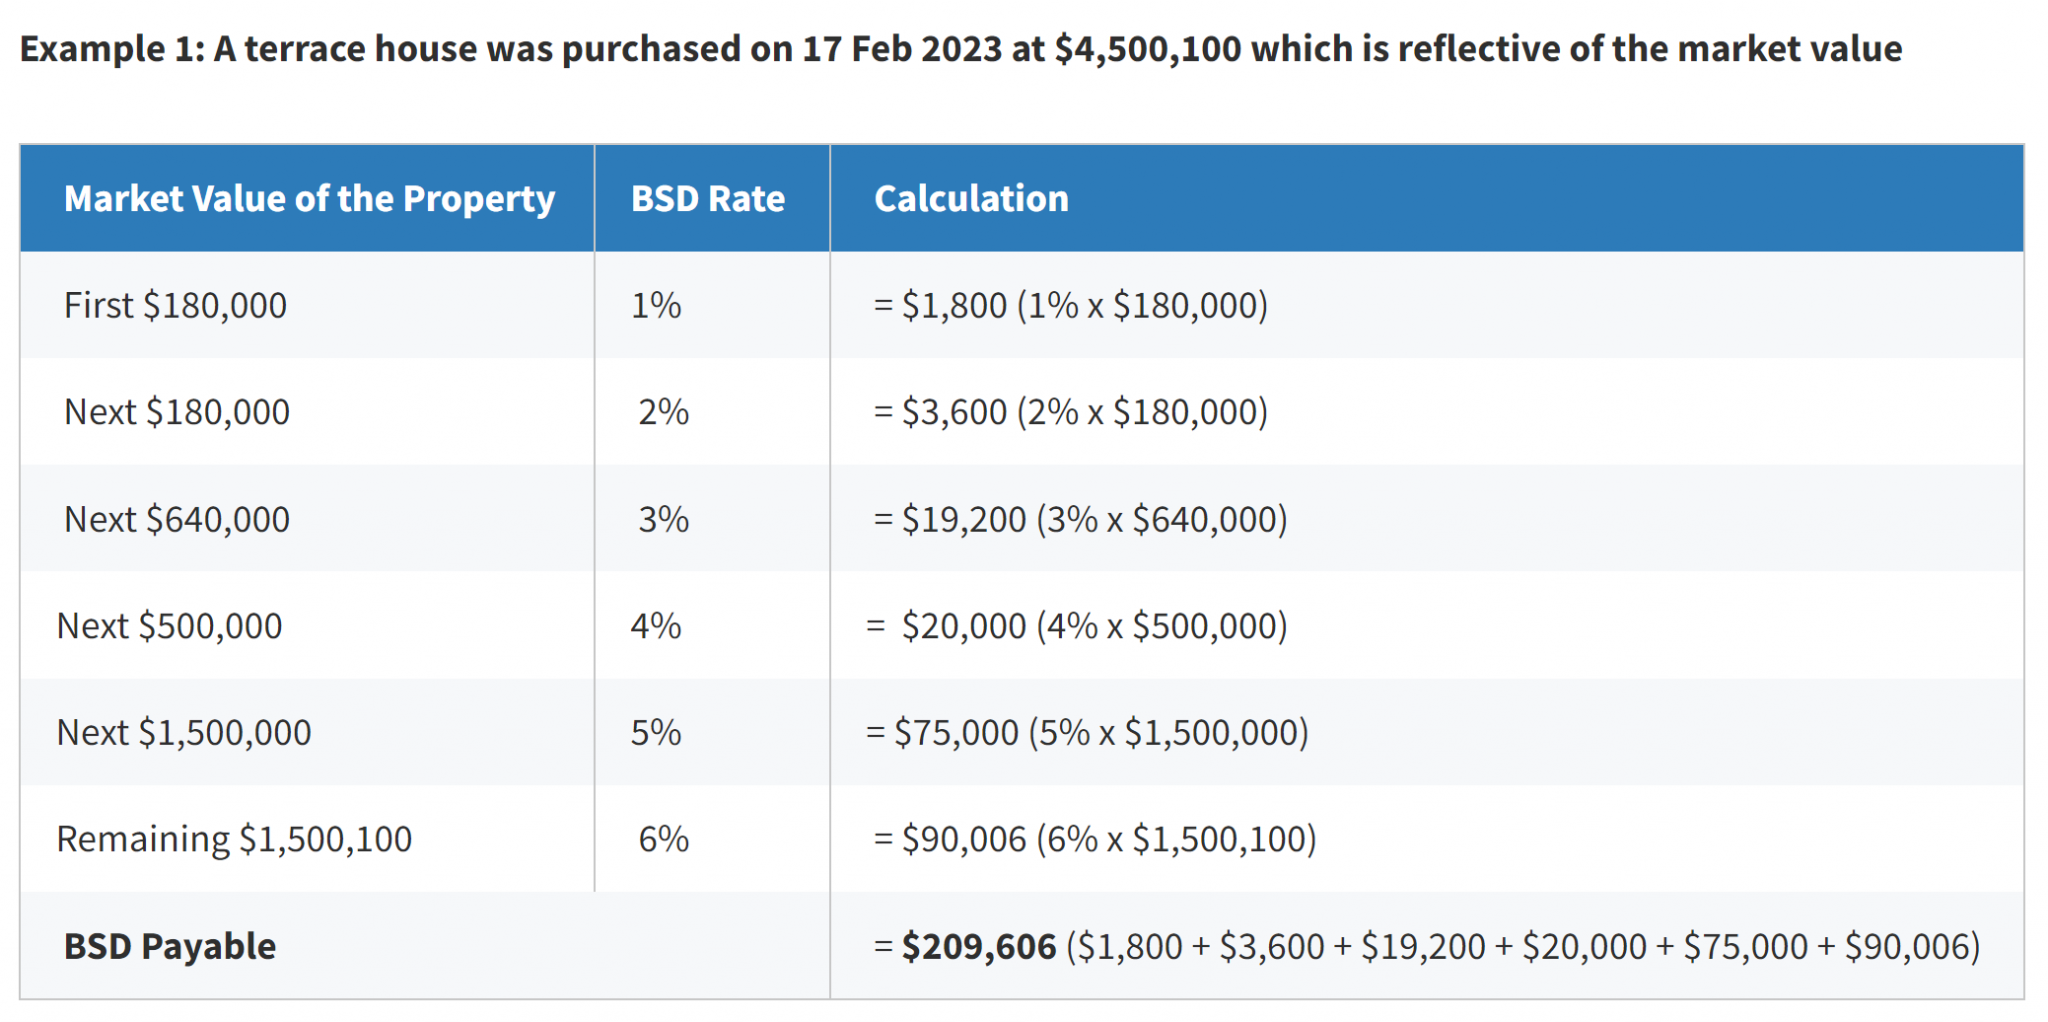Click the Example 1 heading text

(x=960, y=49)
